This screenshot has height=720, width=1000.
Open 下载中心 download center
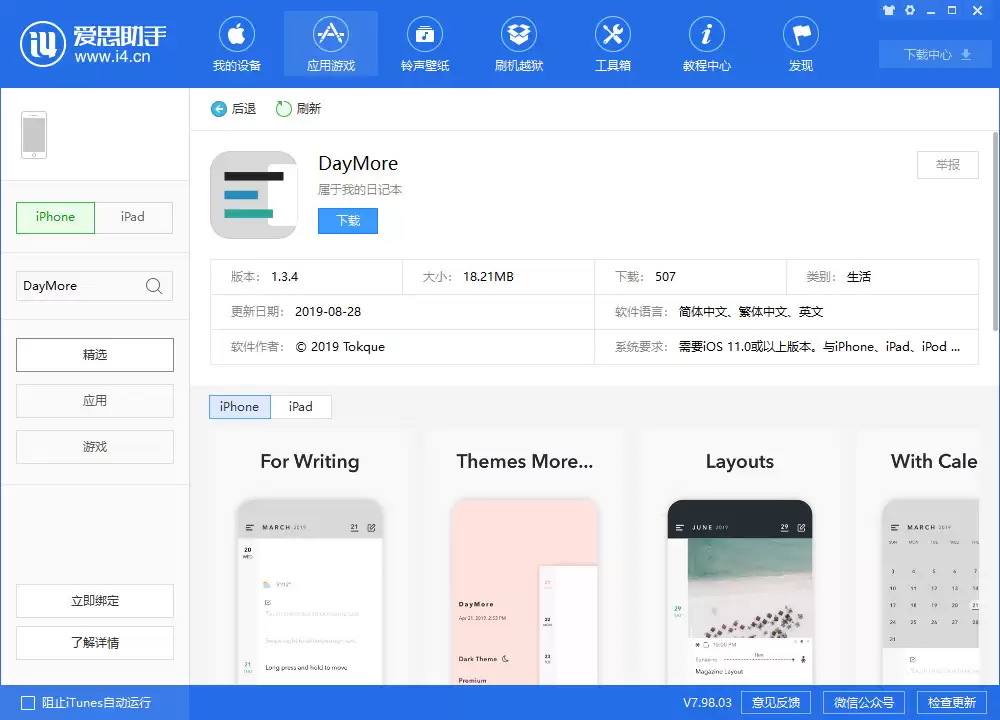[935, 55]
